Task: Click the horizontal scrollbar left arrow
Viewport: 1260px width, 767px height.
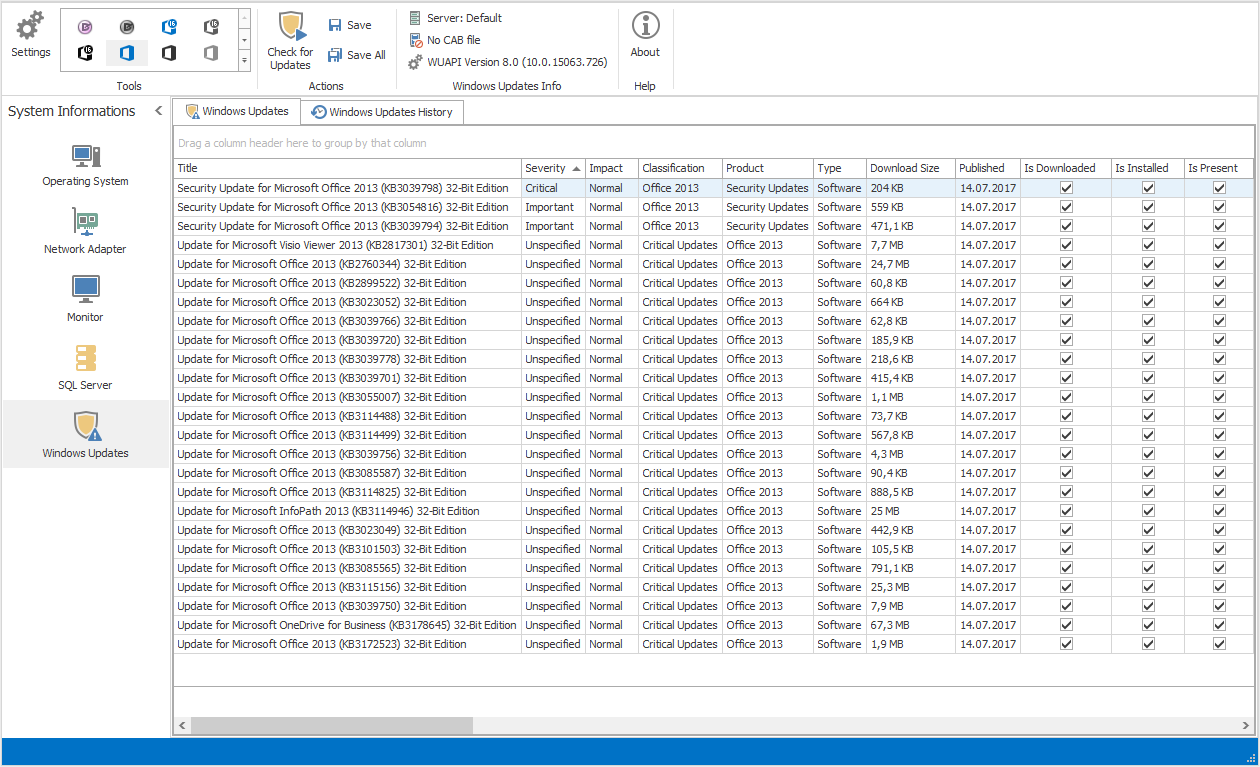Action: click(x=182, y=725)
